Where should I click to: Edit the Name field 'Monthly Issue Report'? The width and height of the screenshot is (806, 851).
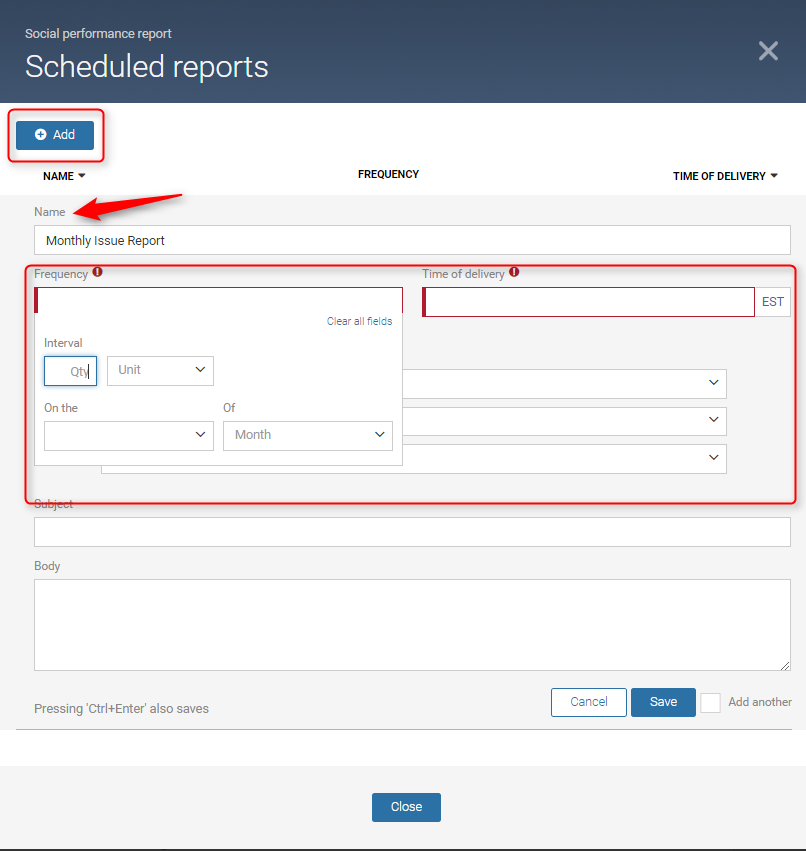tap(412, 240)
